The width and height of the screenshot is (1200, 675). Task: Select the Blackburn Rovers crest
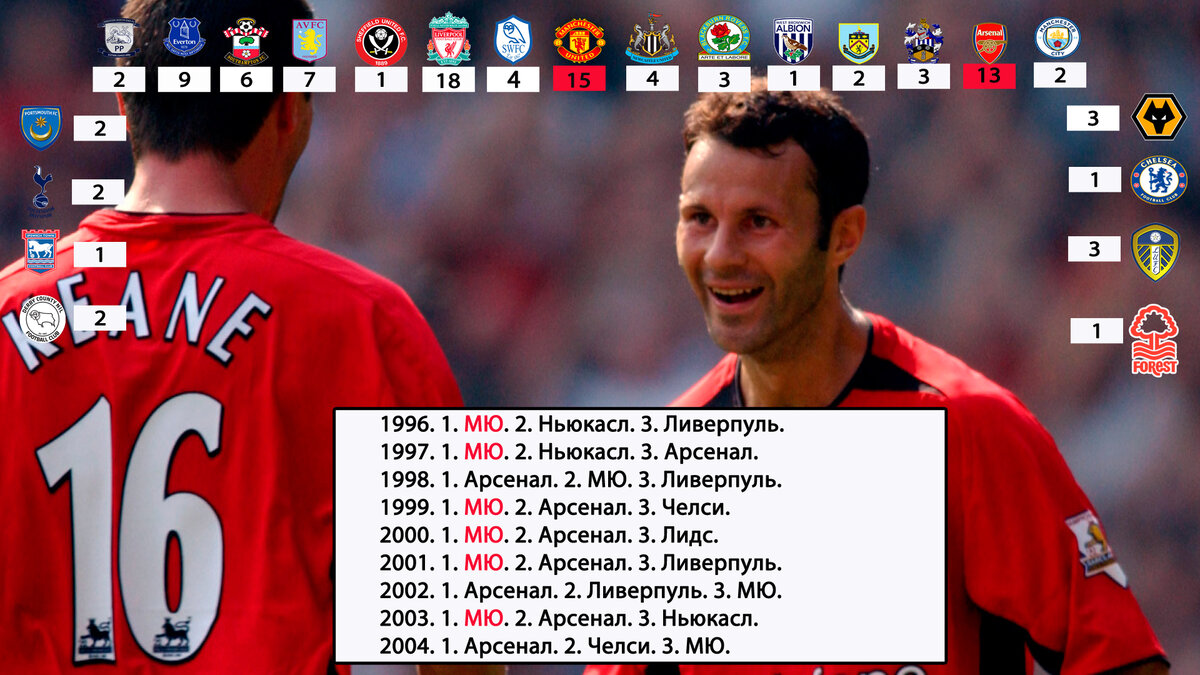point(724,39)
